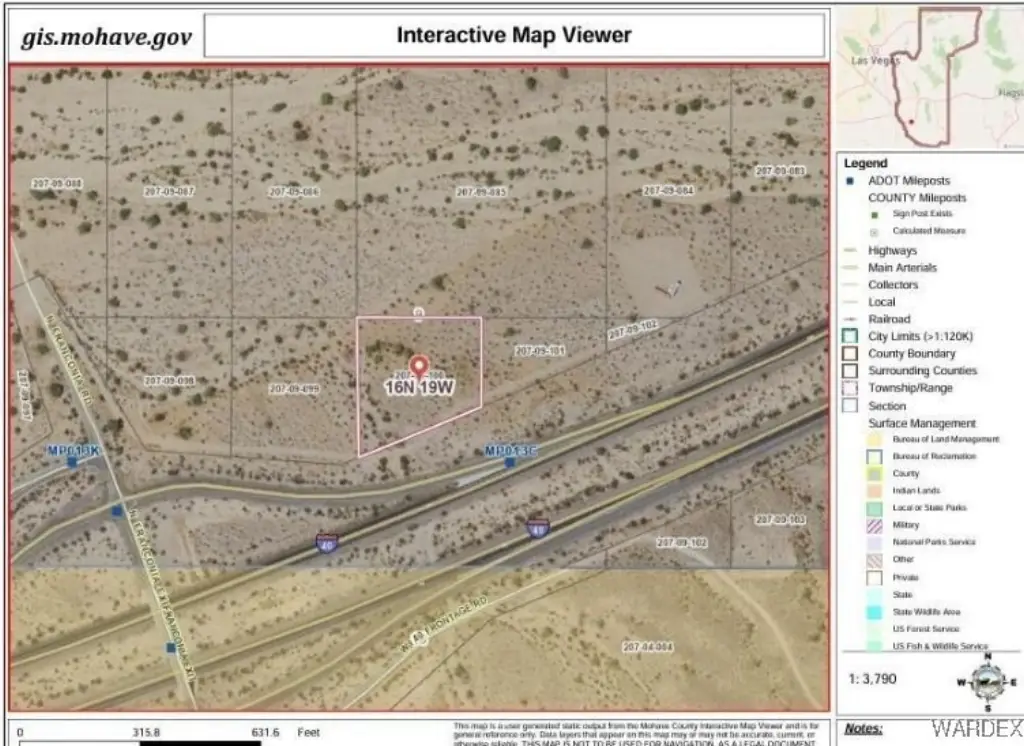Open the gis.mohave.gov site link
This screenshot has height=746, width=1024.
pyautogui.click(x=107, y=37)
